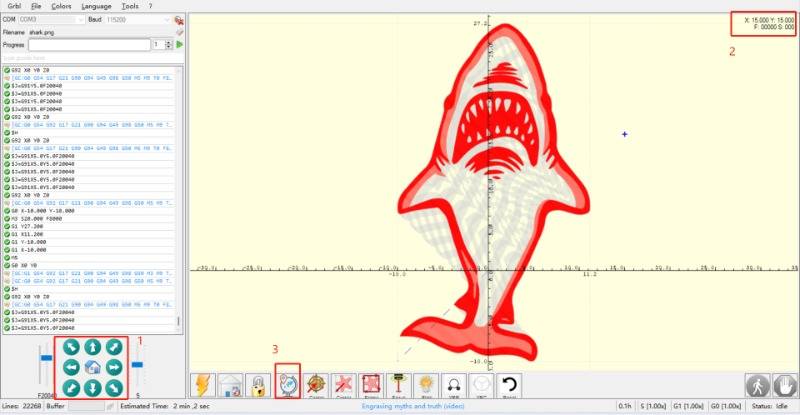Select the G0 X-10.000 Y-10.000 log line
800x415 pixels.
pyautogui.click(x=89, y=211)
